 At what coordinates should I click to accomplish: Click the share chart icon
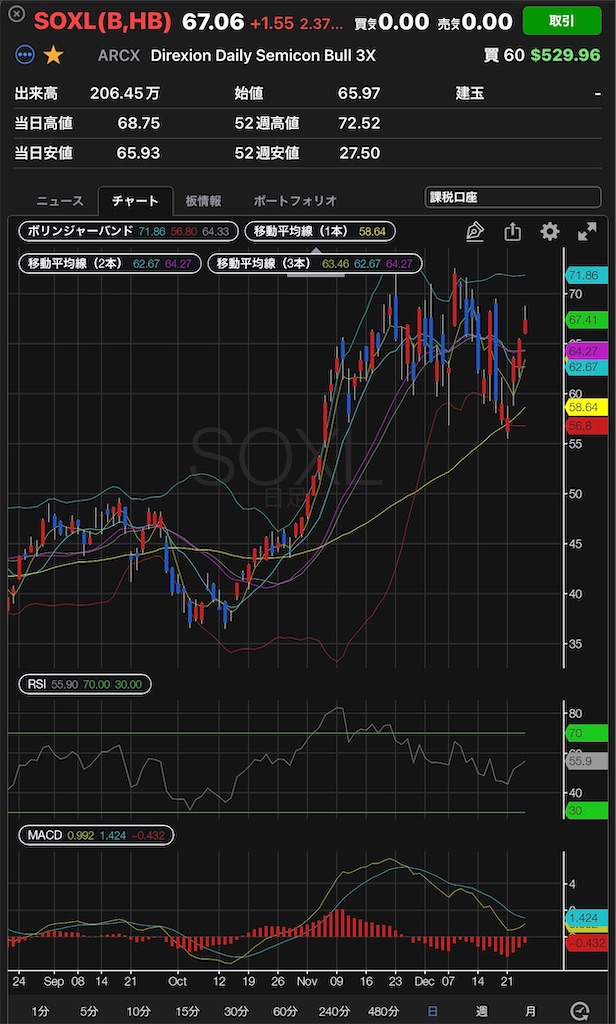pyautogui.click(x=513, y=232)
